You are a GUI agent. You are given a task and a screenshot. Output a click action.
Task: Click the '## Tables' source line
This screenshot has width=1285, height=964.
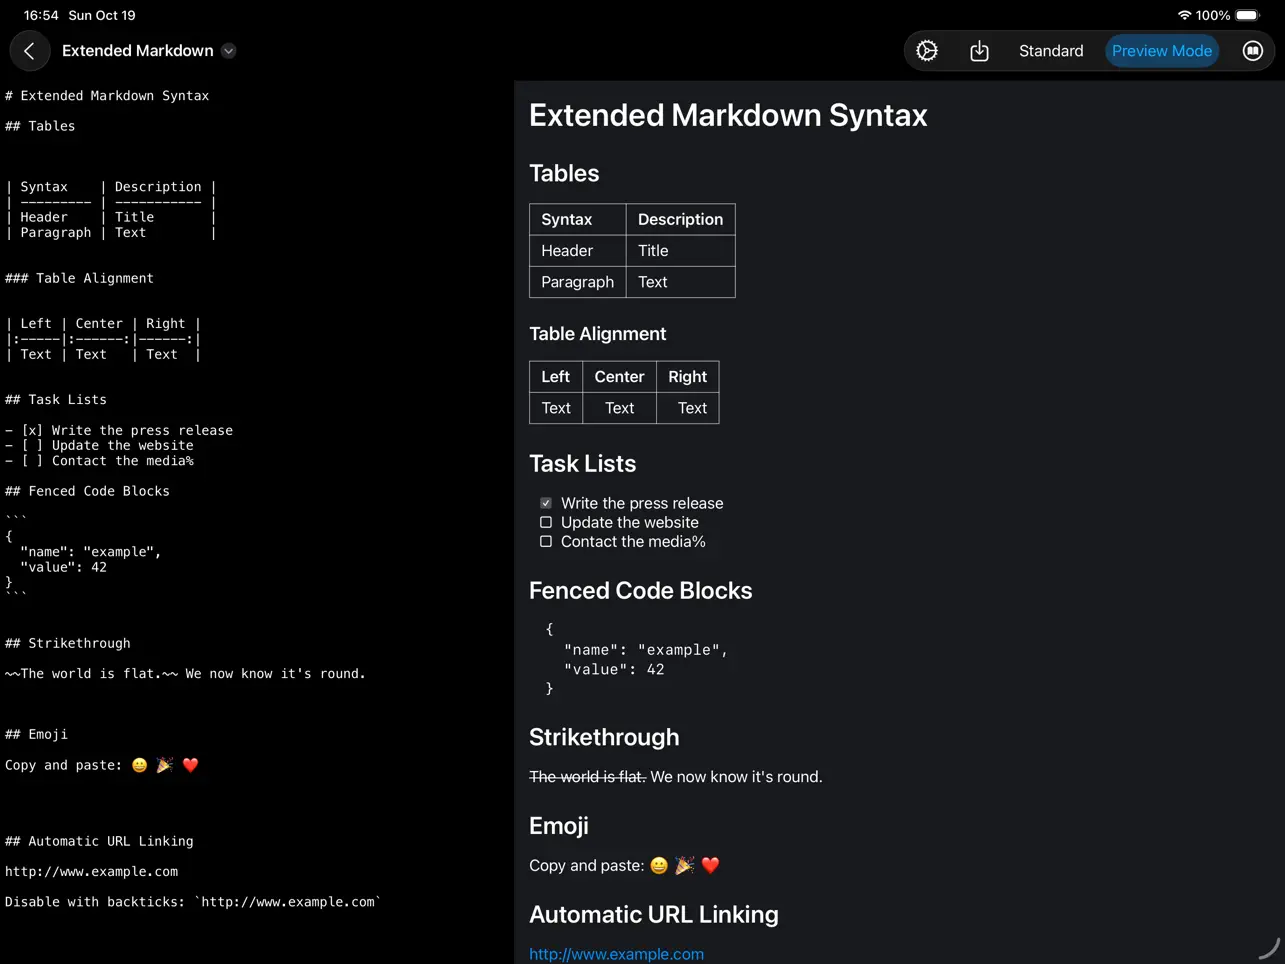tap(40, 126)
